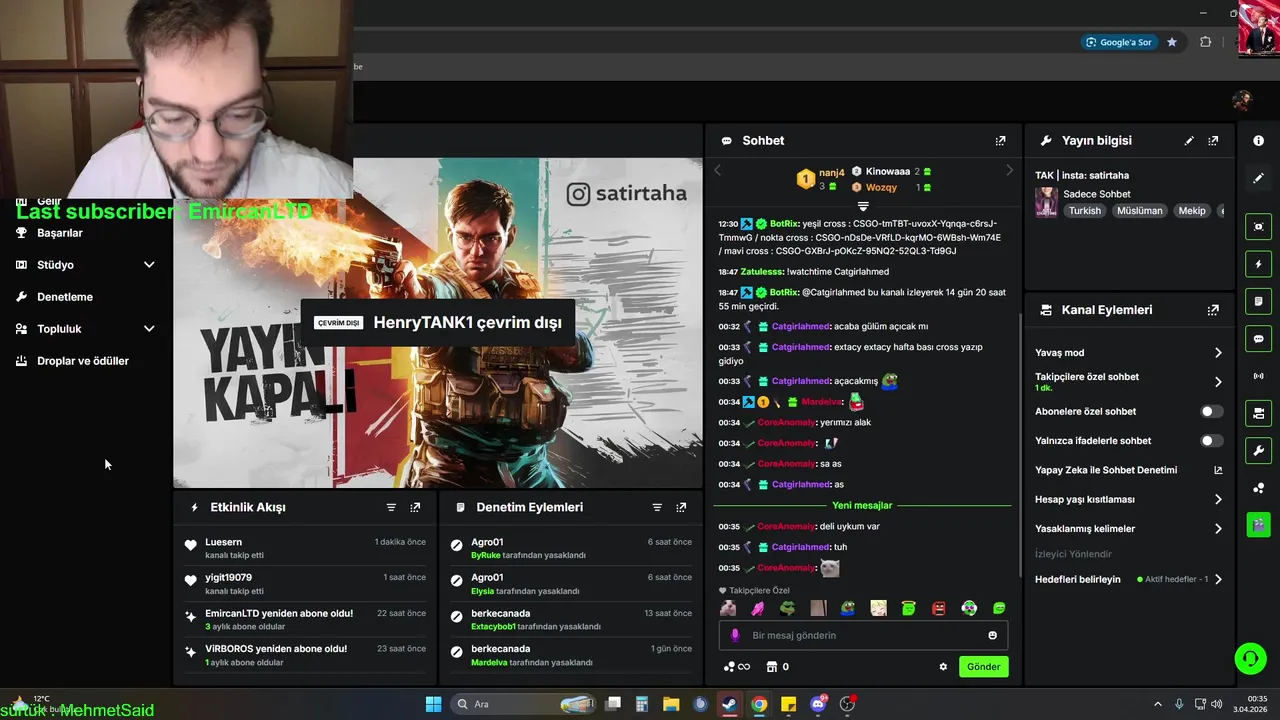Screen dimensions: 1280x720
Task: Go to next leaderboard page arrow in chat
Action: click(1009, 171)
